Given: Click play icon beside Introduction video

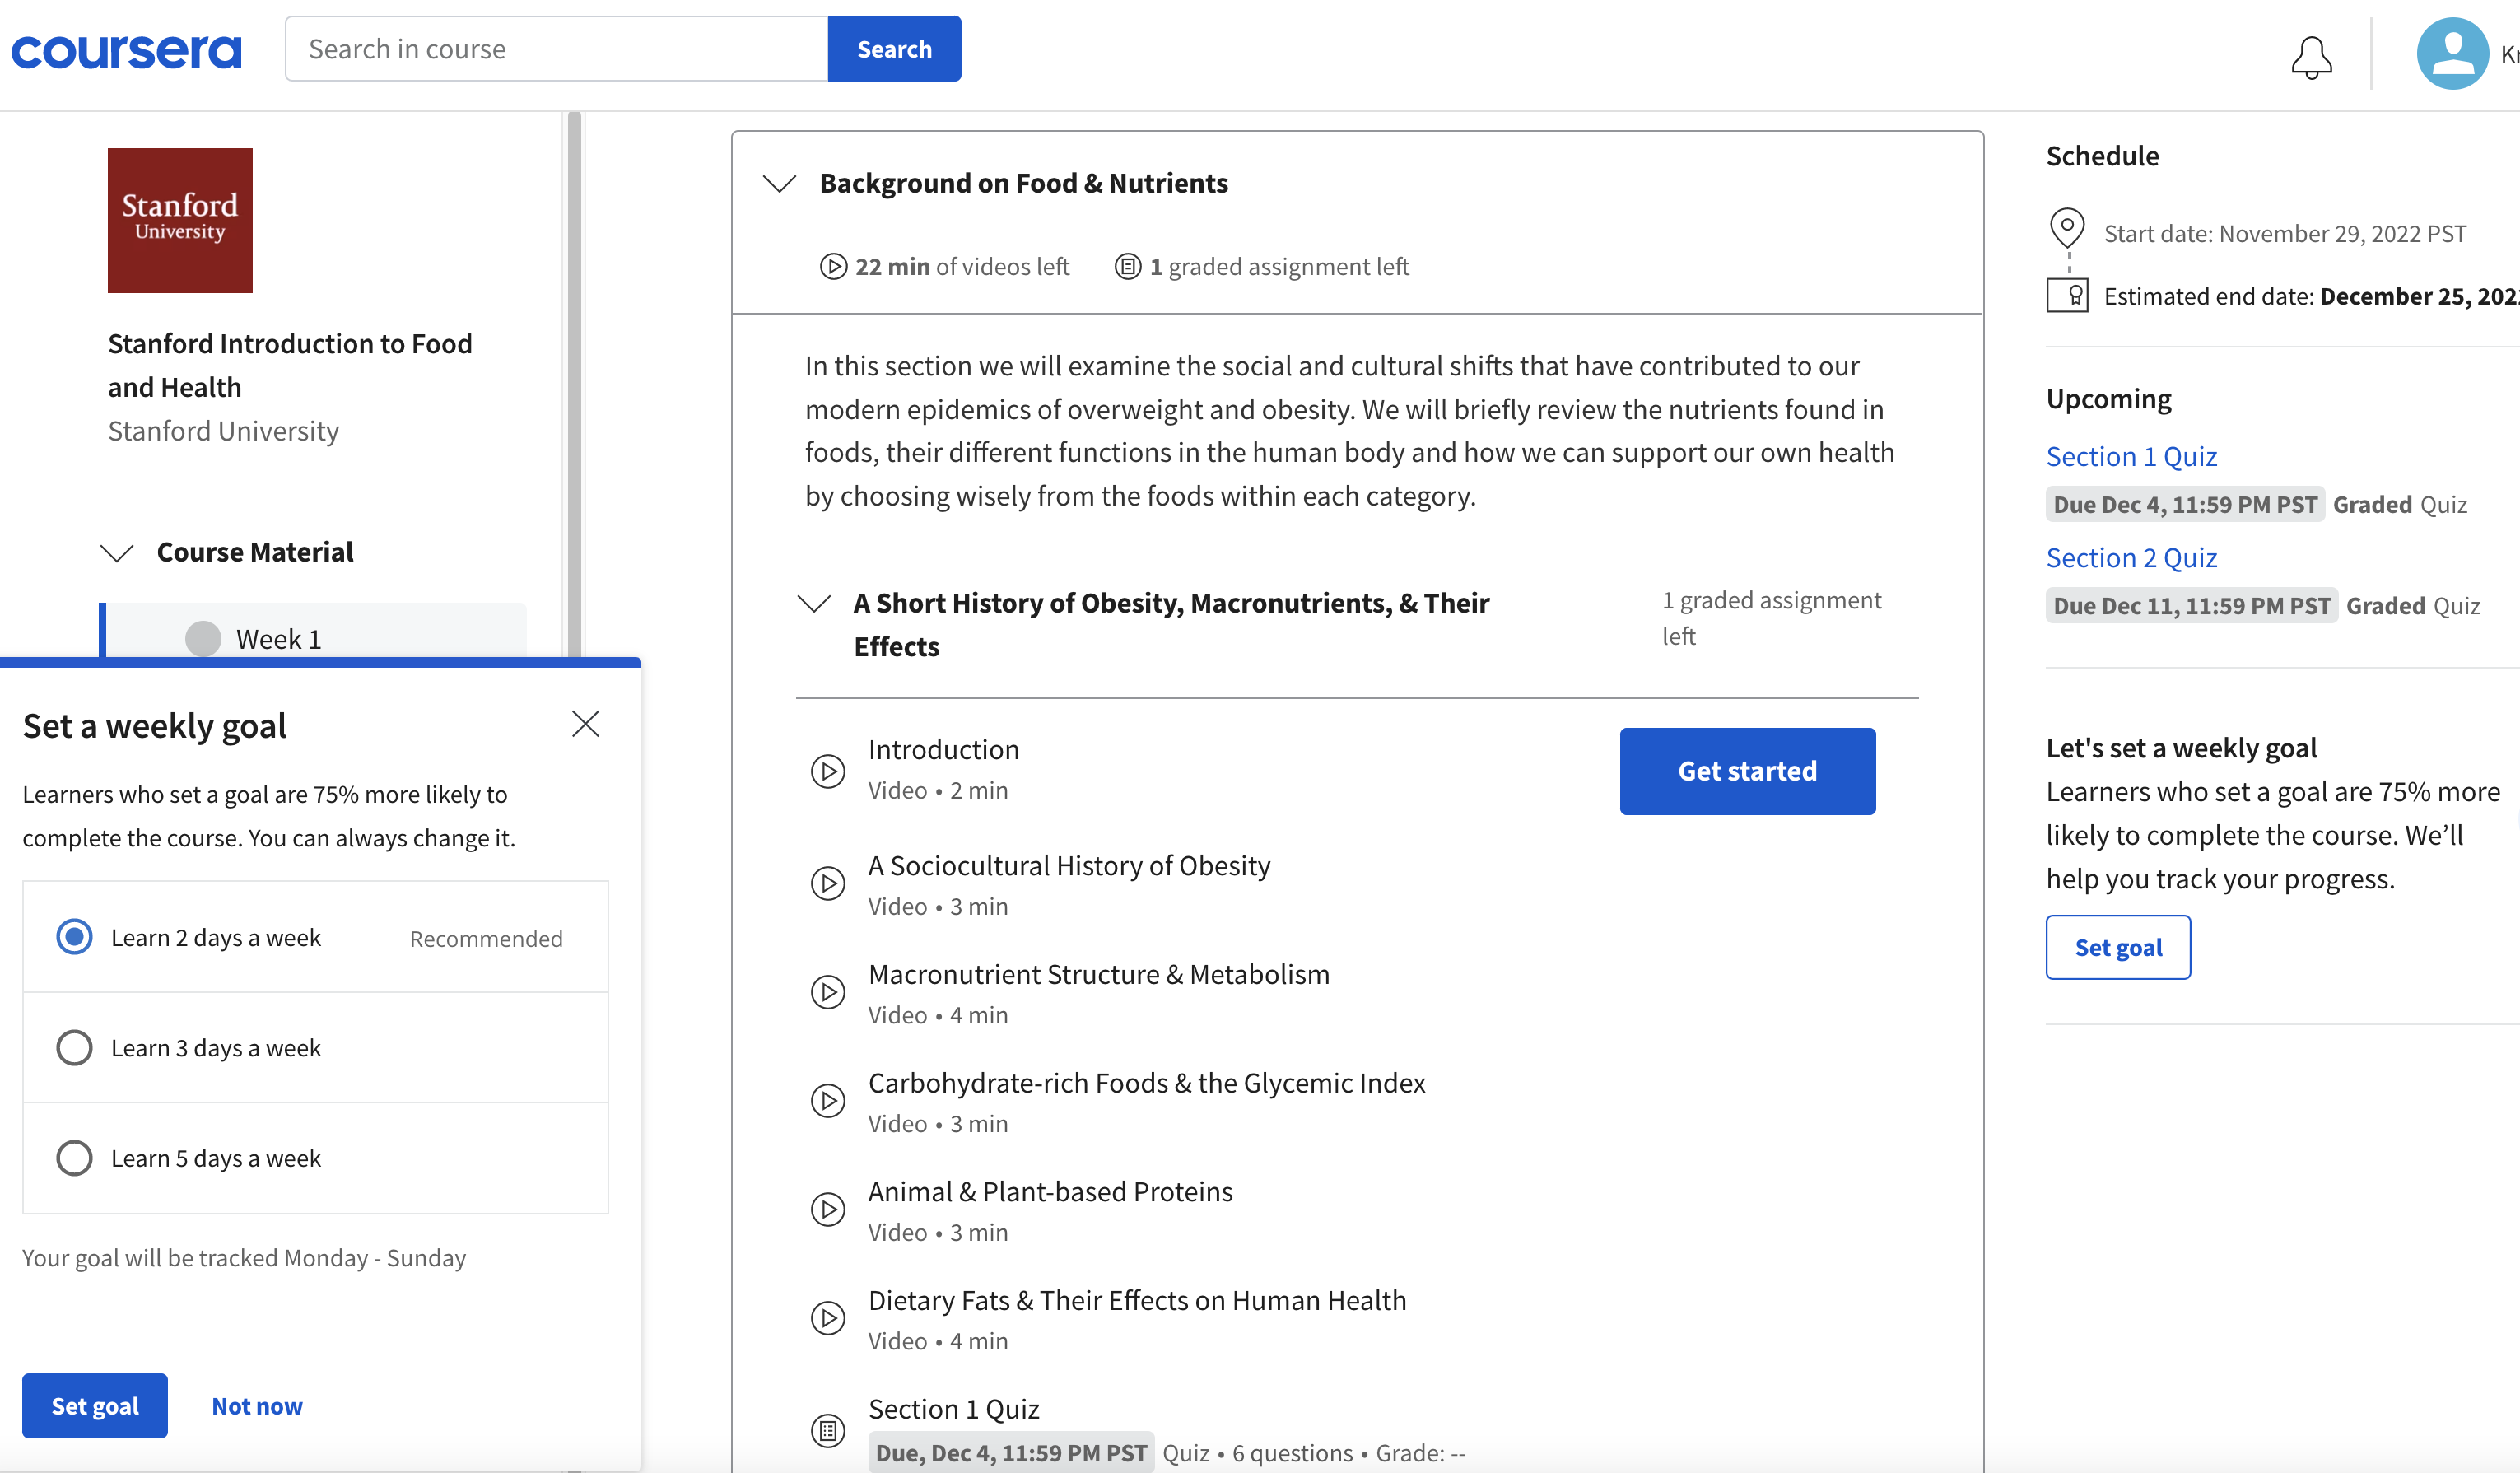Looking at the screenshot, I should [x=827, y=770].
